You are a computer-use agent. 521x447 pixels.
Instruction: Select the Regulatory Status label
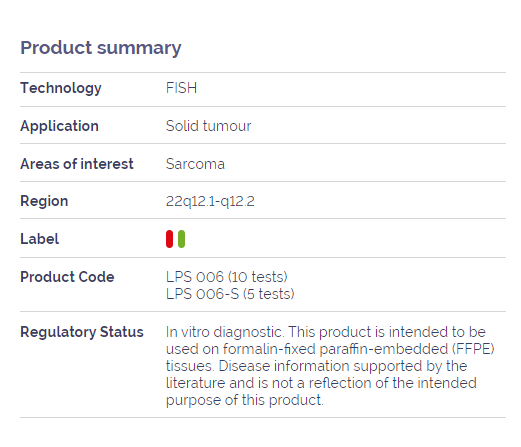click(82, 332)
